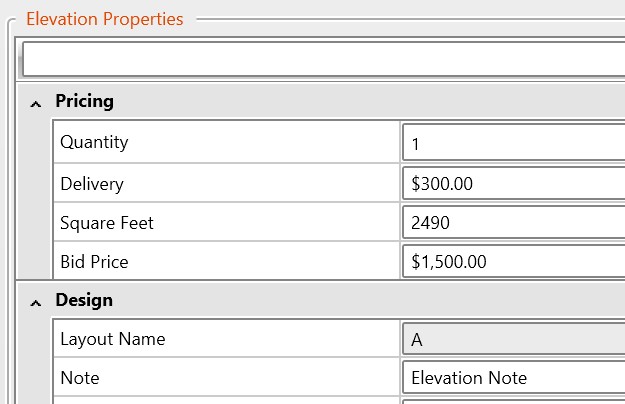Edit the Bid Price field

pyautogui.click(x=514, y=262)
